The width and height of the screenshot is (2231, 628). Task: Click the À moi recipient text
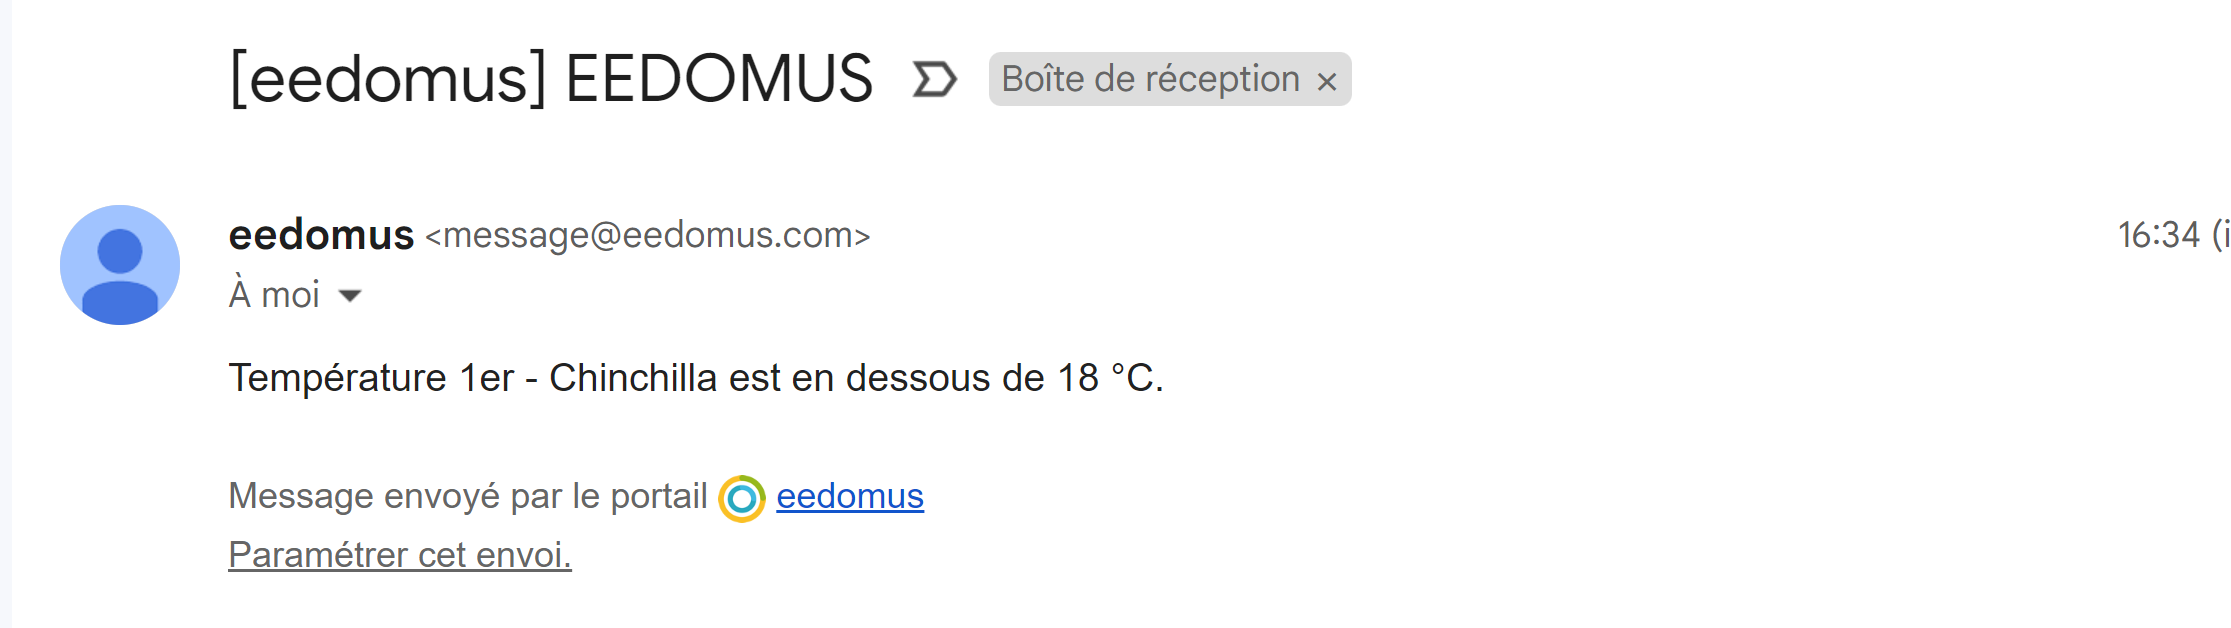pos(274,295)
